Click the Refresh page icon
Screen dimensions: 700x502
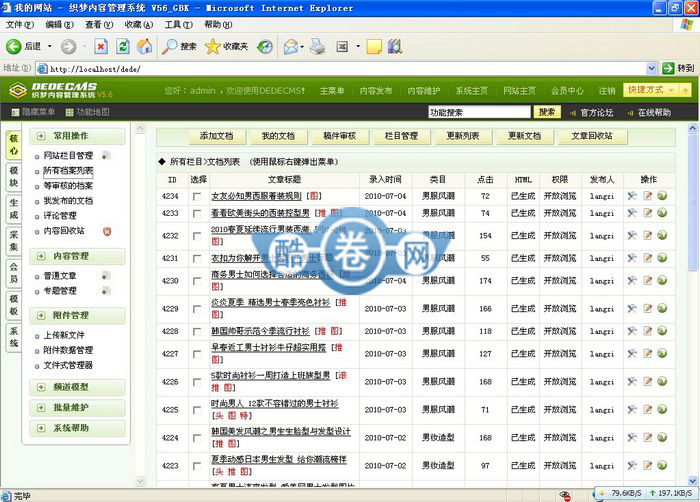[x=123, y=46]
